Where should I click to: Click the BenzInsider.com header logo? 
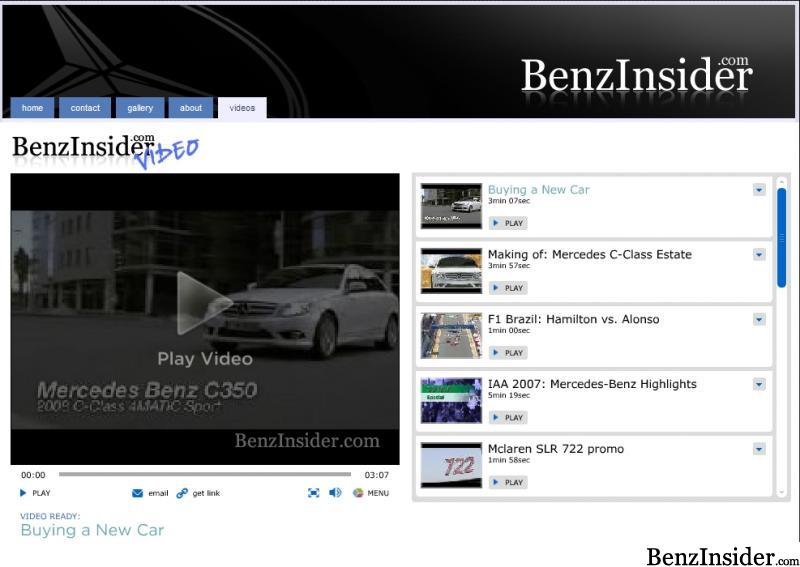(x=636, y=78)
